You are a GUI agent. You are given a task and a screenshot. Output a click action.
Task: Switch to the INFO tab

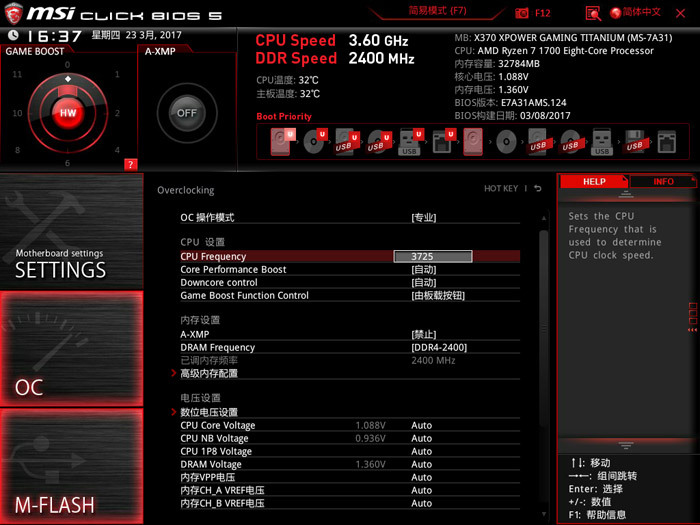click(x=663, y=181)
